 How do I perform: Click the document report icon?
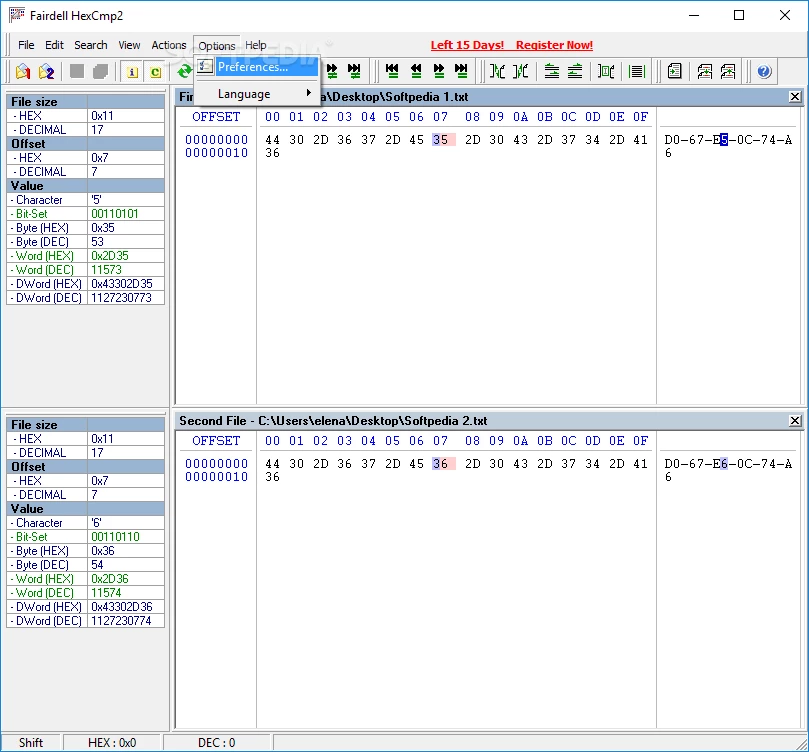675,71
